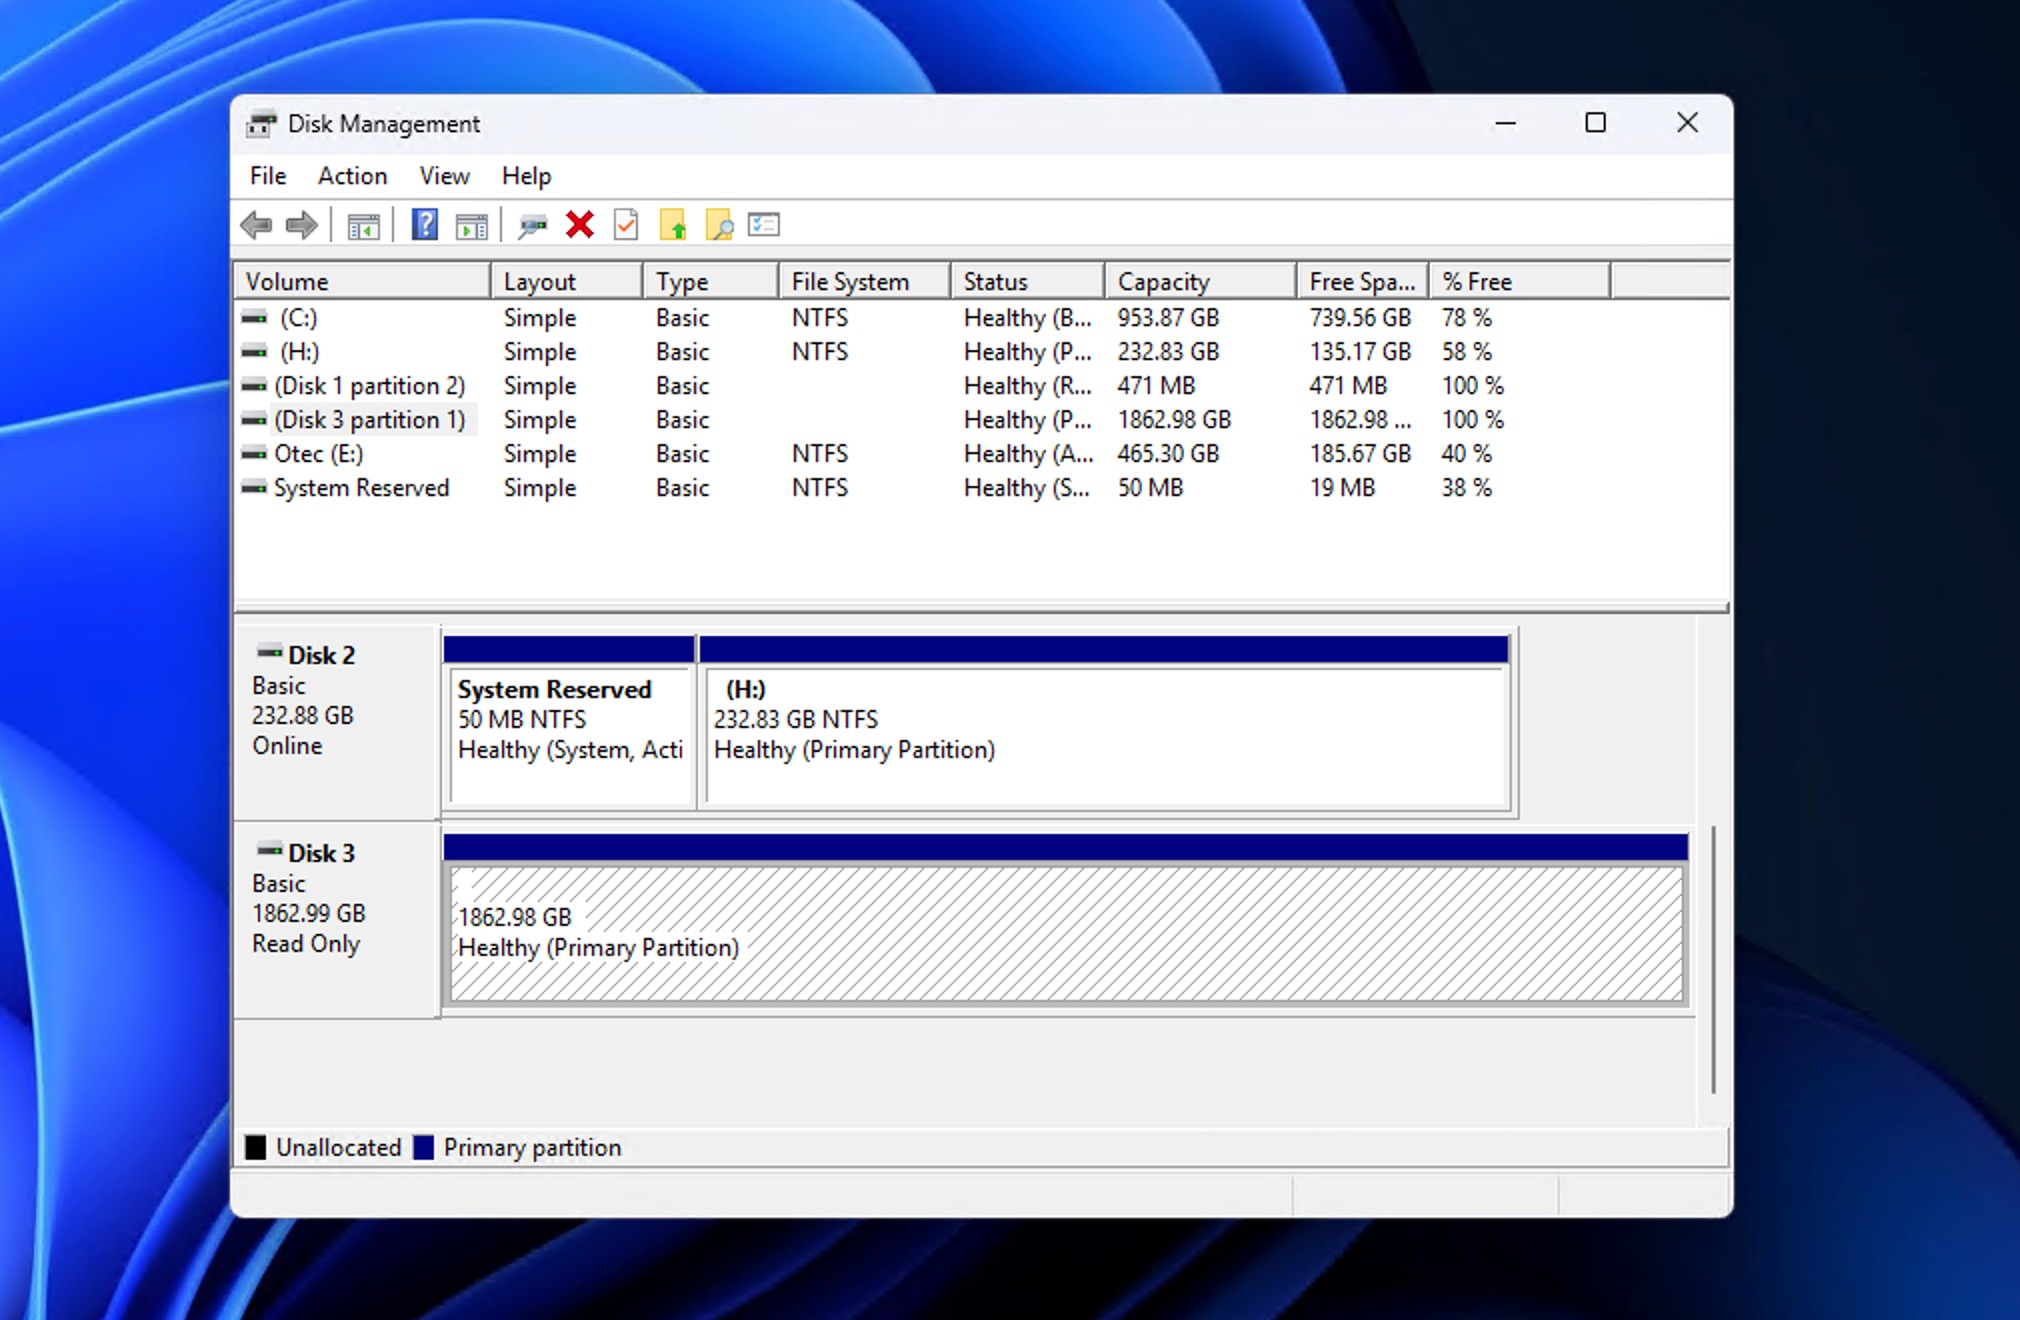
Task: Click the blue Primary partition legend swatch
Action: point(424,1147)
